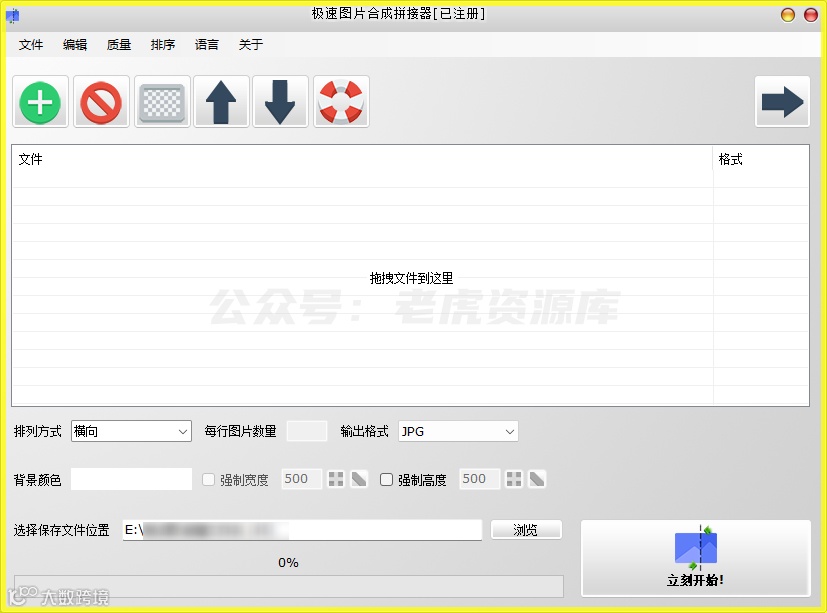
Task: Open the 输出格式 dropdown showing JPG
Action: point(458,431)
